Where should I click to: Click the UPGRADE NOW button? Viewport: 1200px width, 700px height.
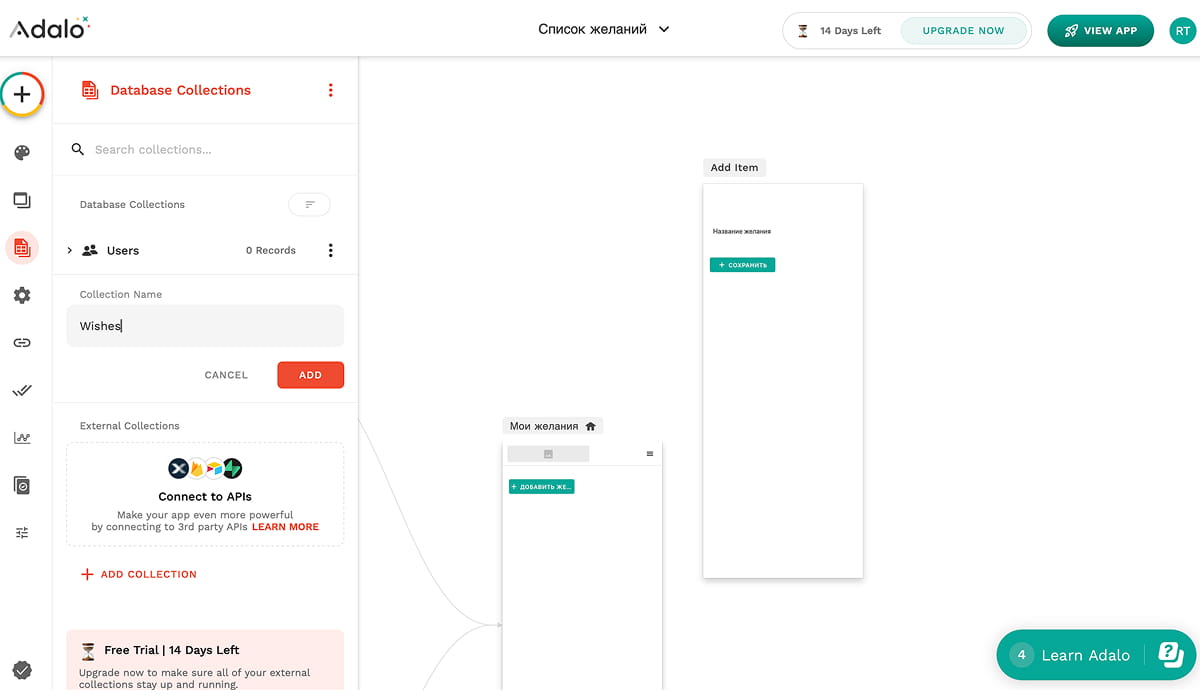[963, 31]
